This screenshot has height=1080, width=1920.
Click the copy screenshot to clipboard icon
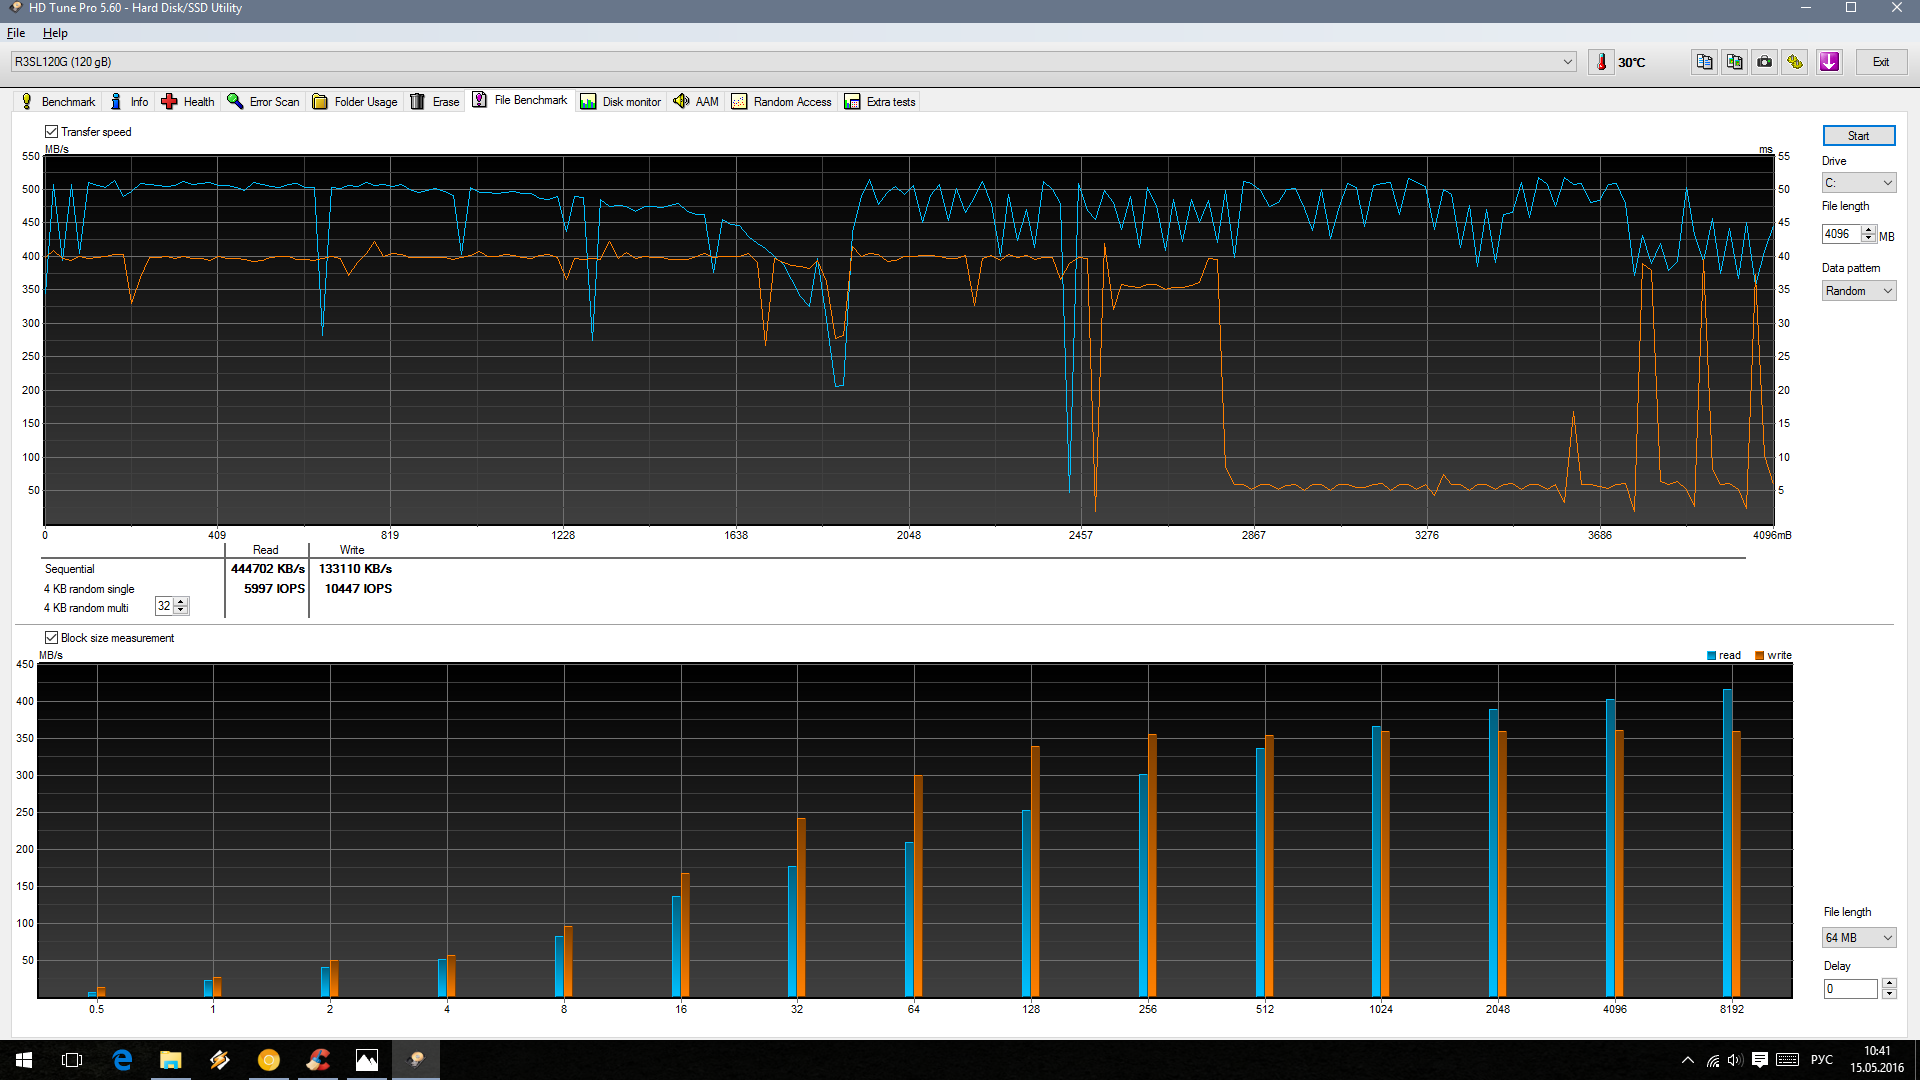[x=1734, y=62]
